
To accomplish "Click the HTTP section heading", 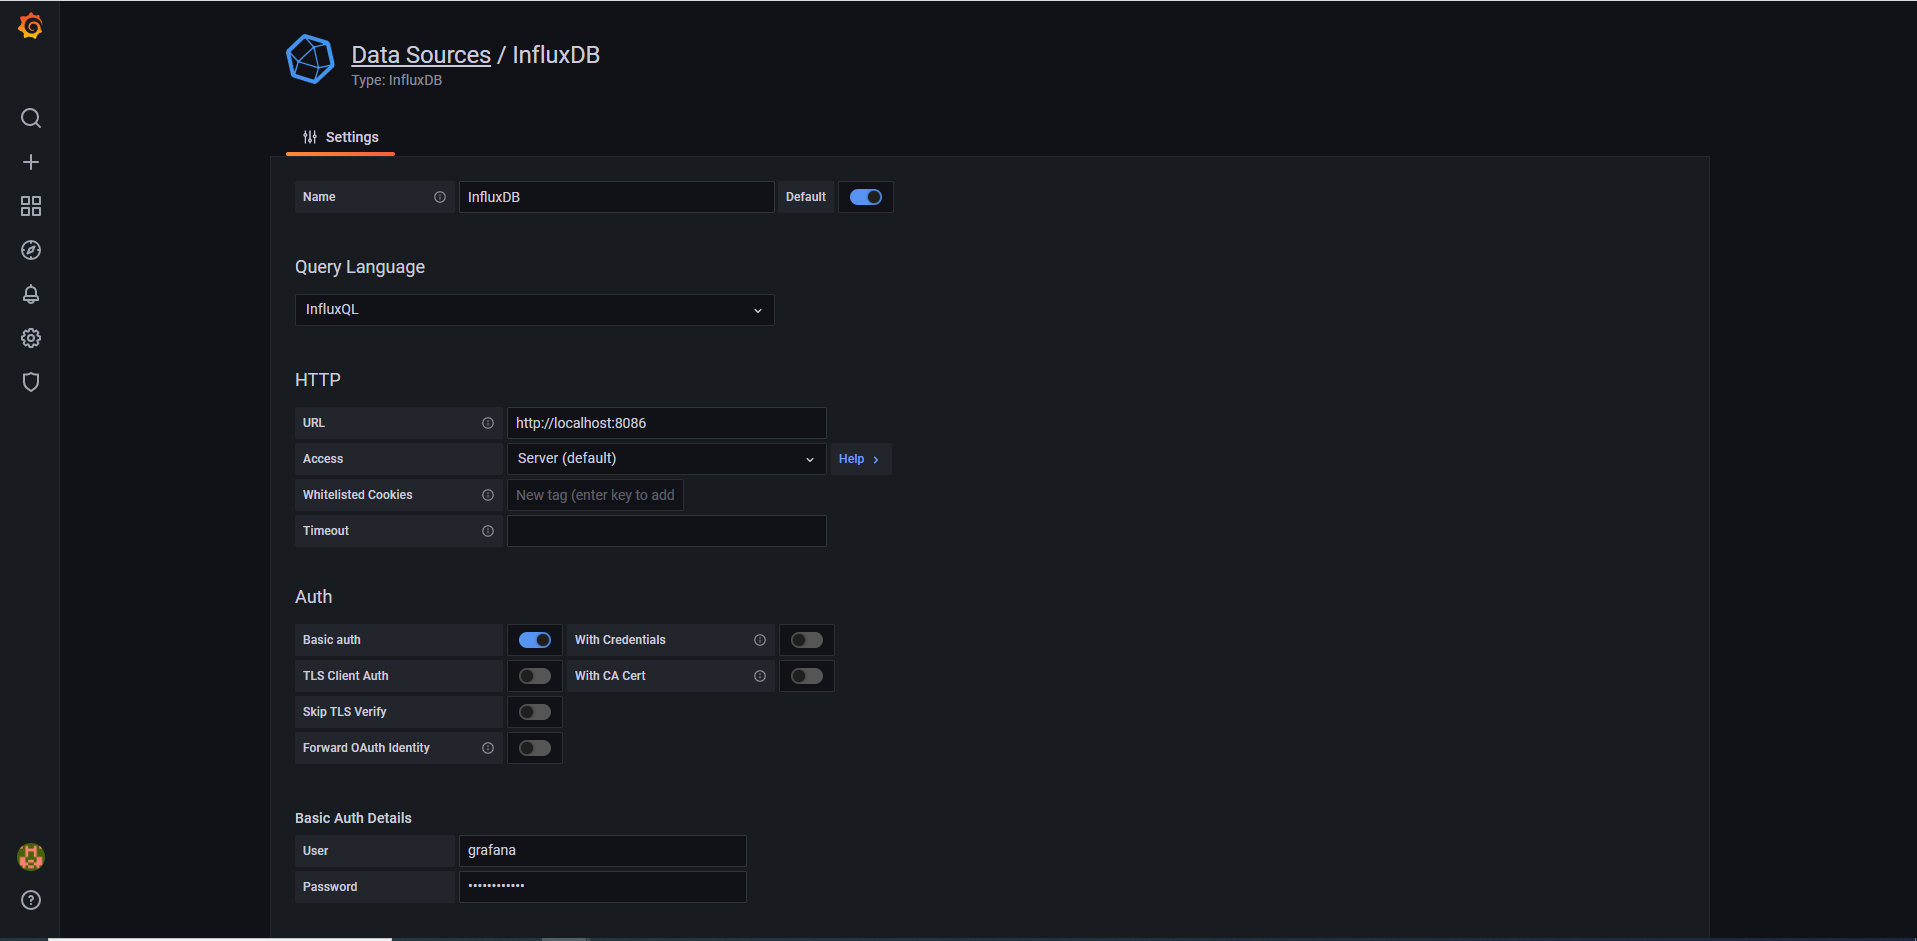I will click(x=318, y=380).
